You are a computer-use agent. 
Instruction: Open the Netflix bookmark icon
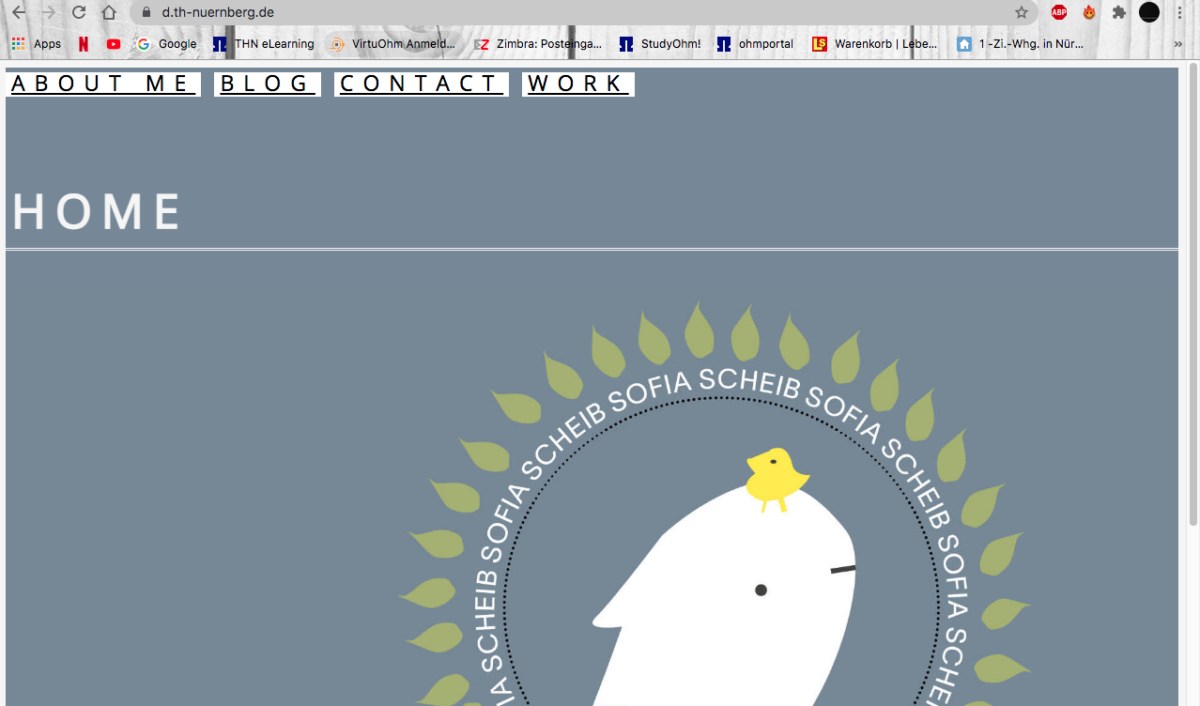[x=83, y=44]
